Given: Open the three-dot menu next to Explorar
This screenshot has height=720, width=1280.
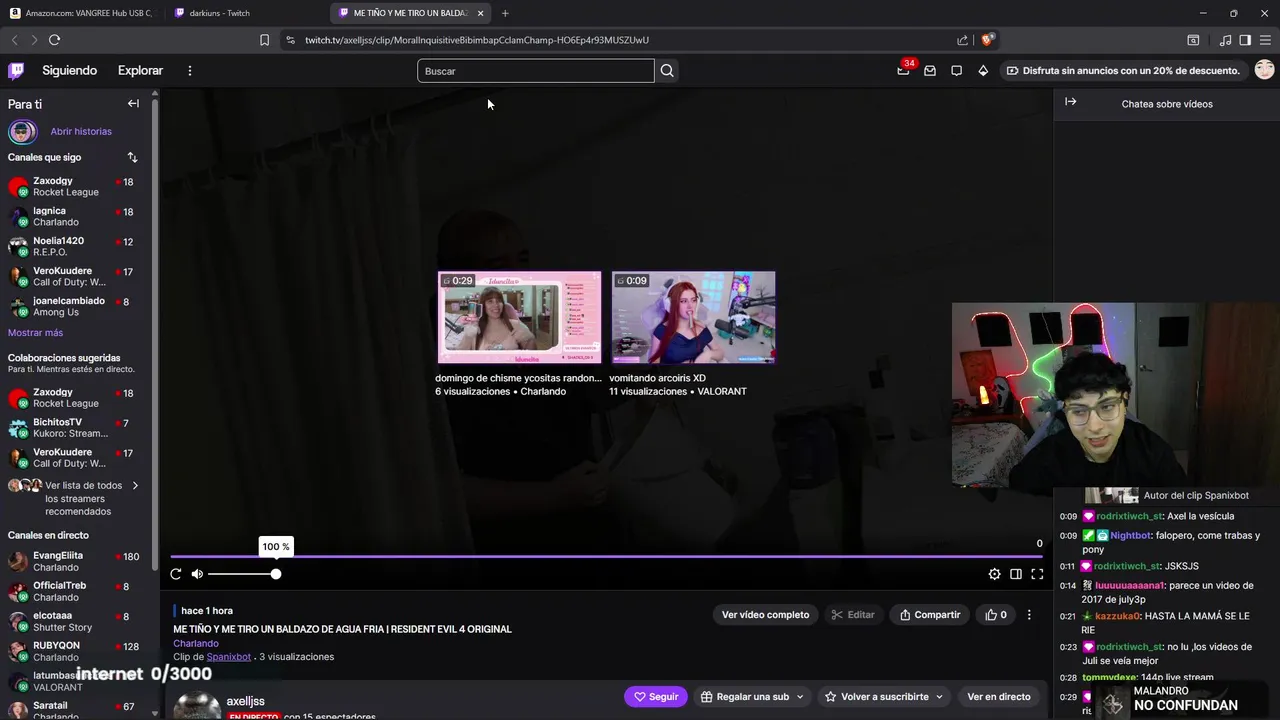Looking at the screenshot, I should 189,70.
